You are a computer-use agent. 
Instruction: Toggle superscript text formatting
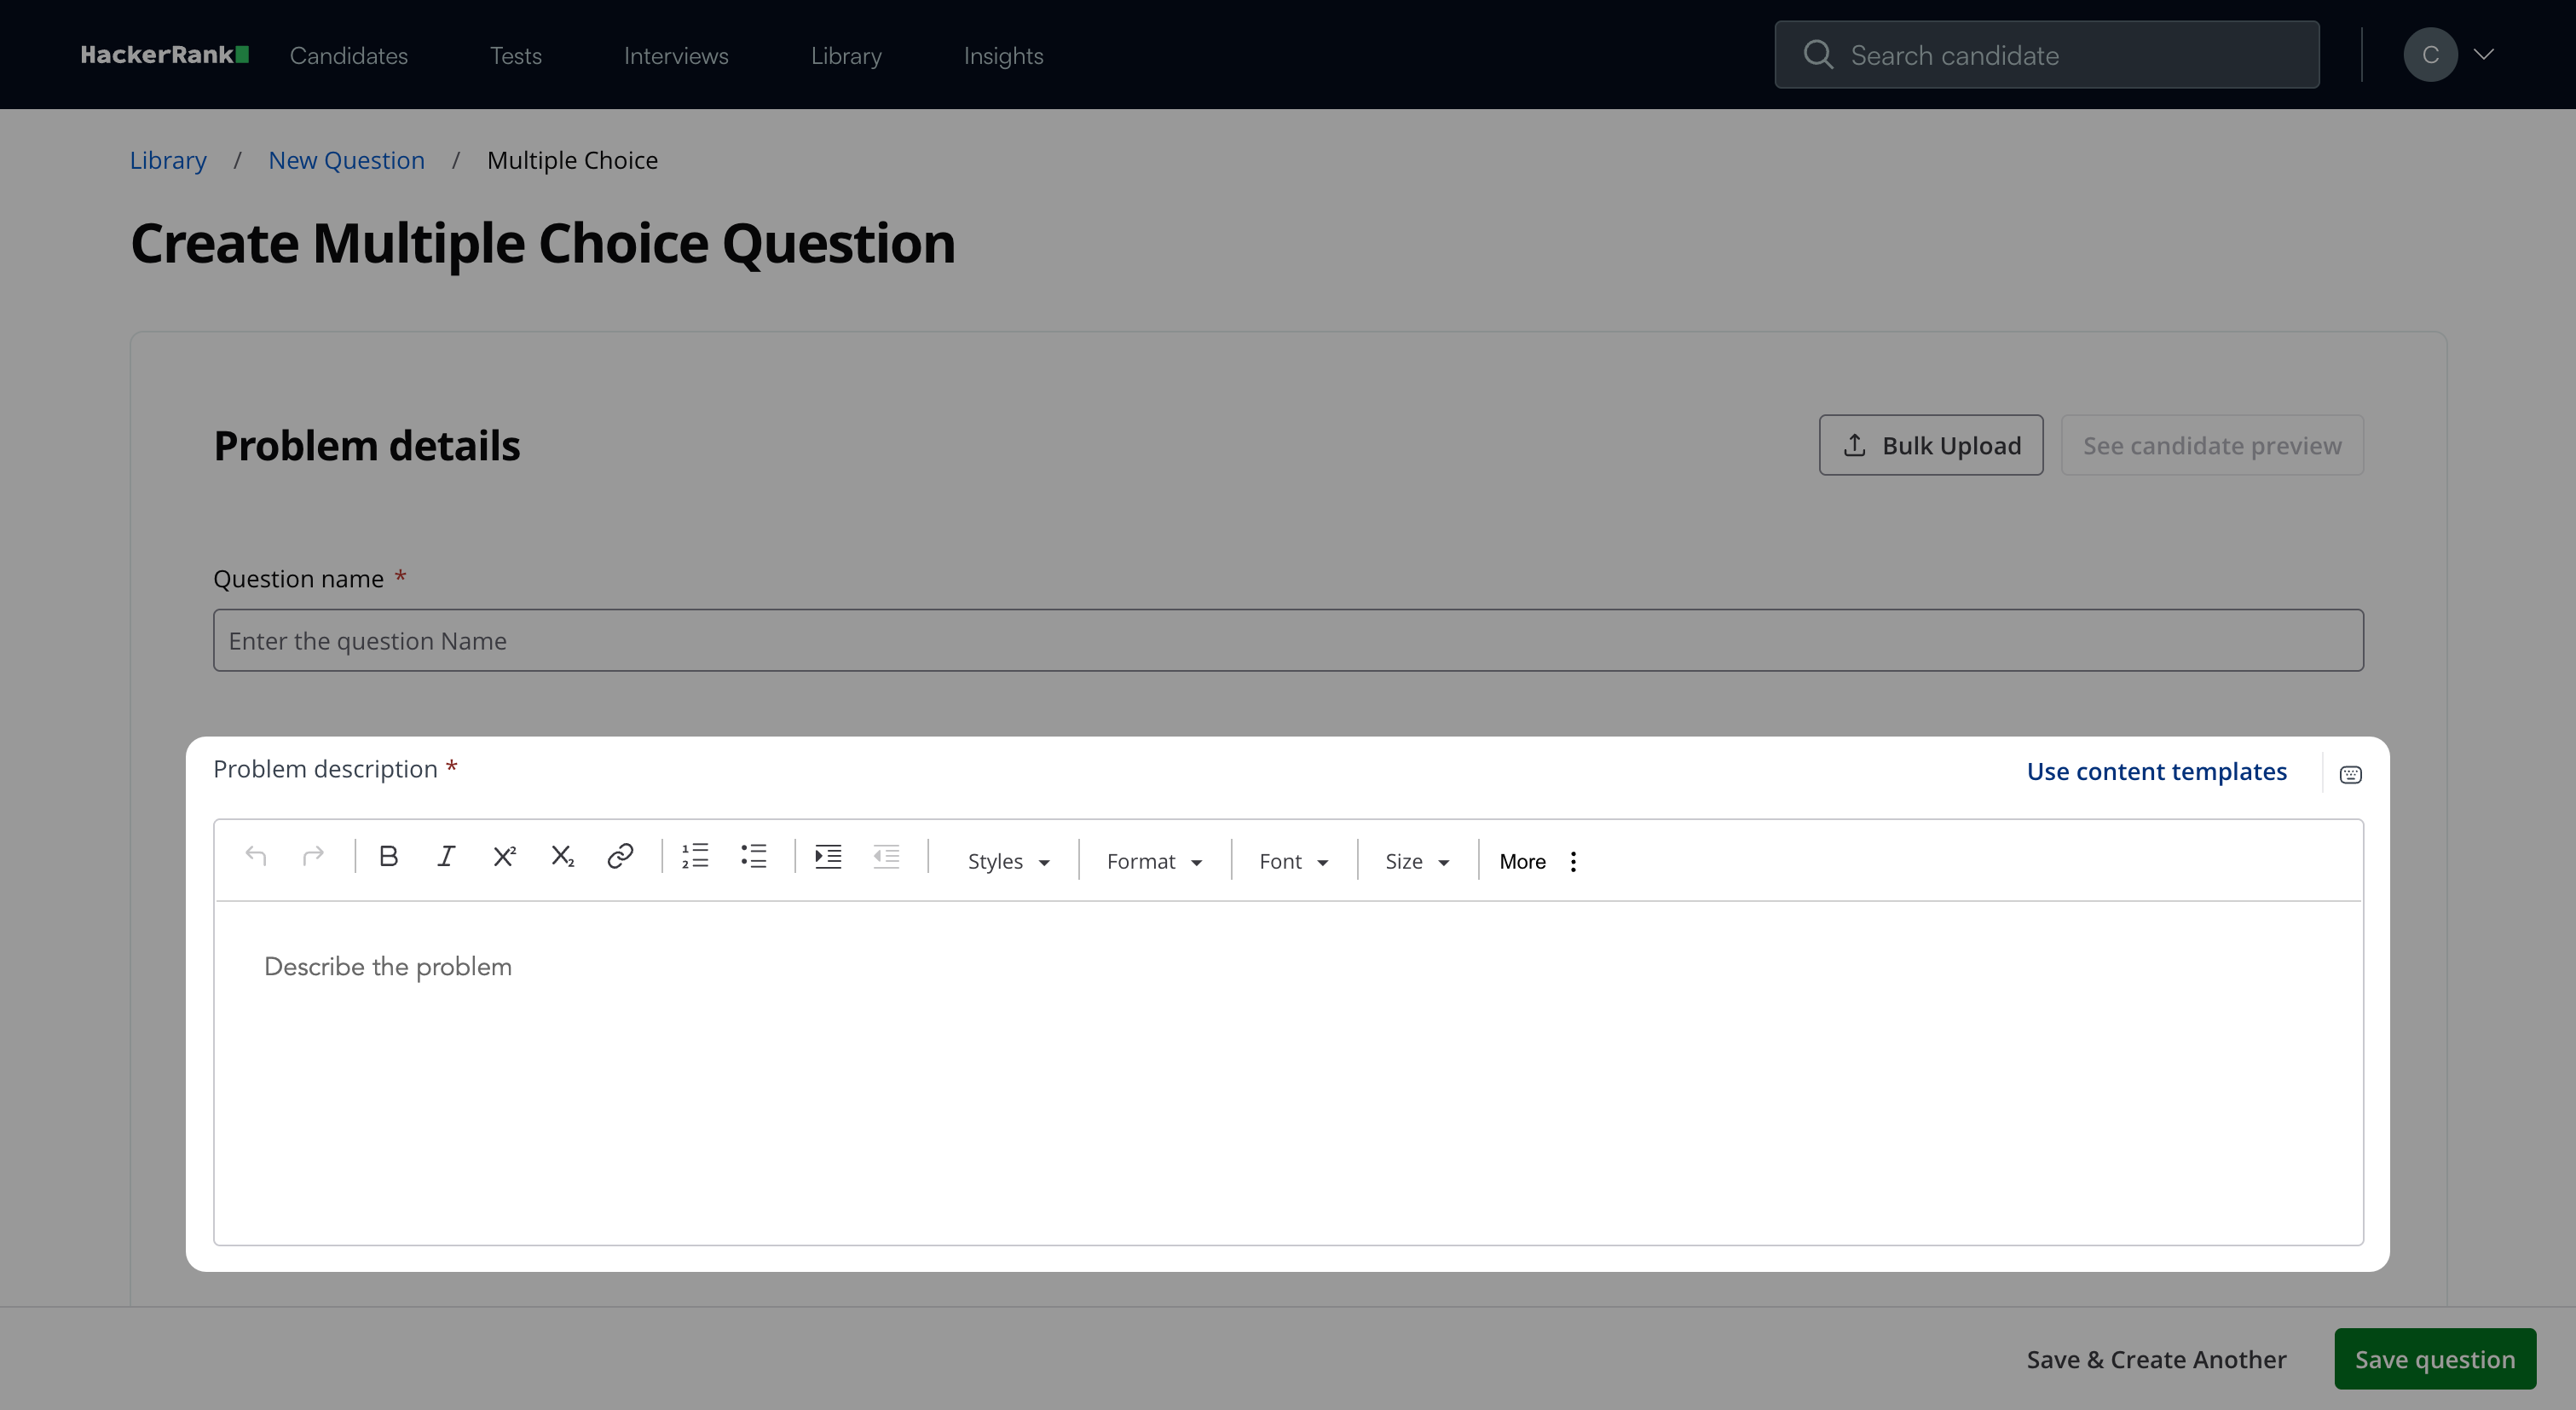tap(504, 857)
